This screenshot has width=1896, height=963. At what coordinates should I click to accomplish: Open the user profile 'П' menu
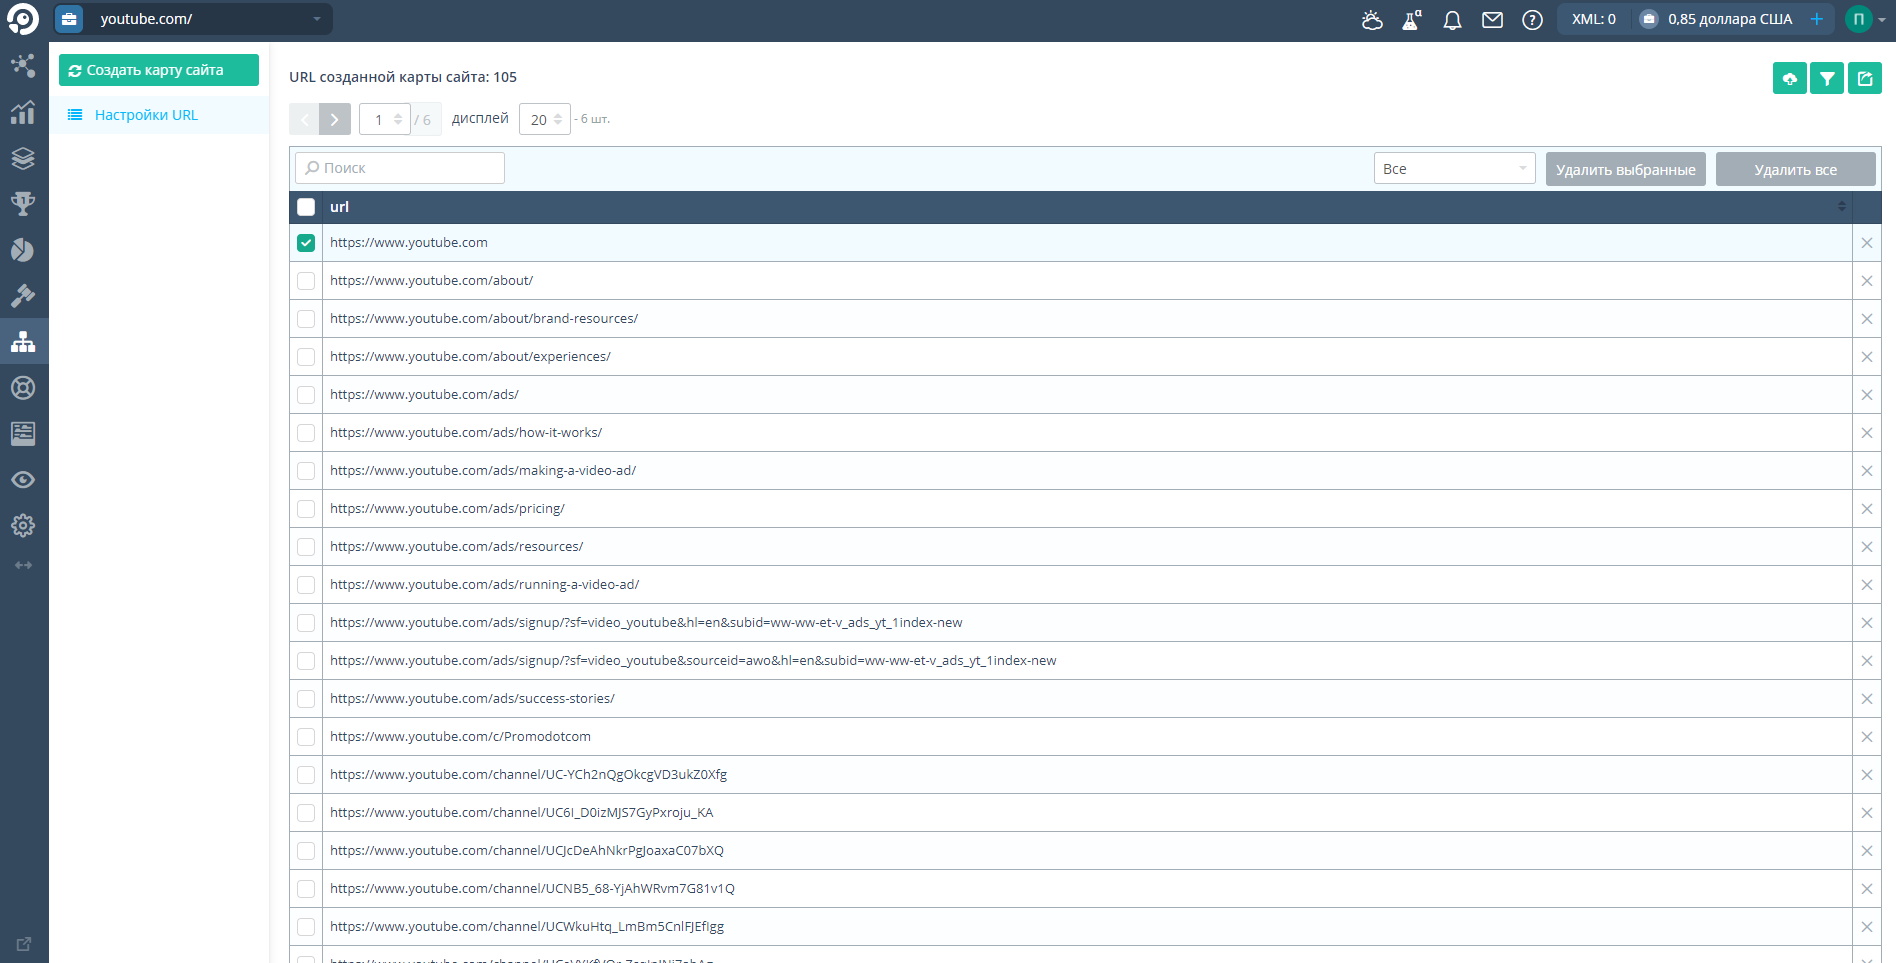tap(1865, 19)
